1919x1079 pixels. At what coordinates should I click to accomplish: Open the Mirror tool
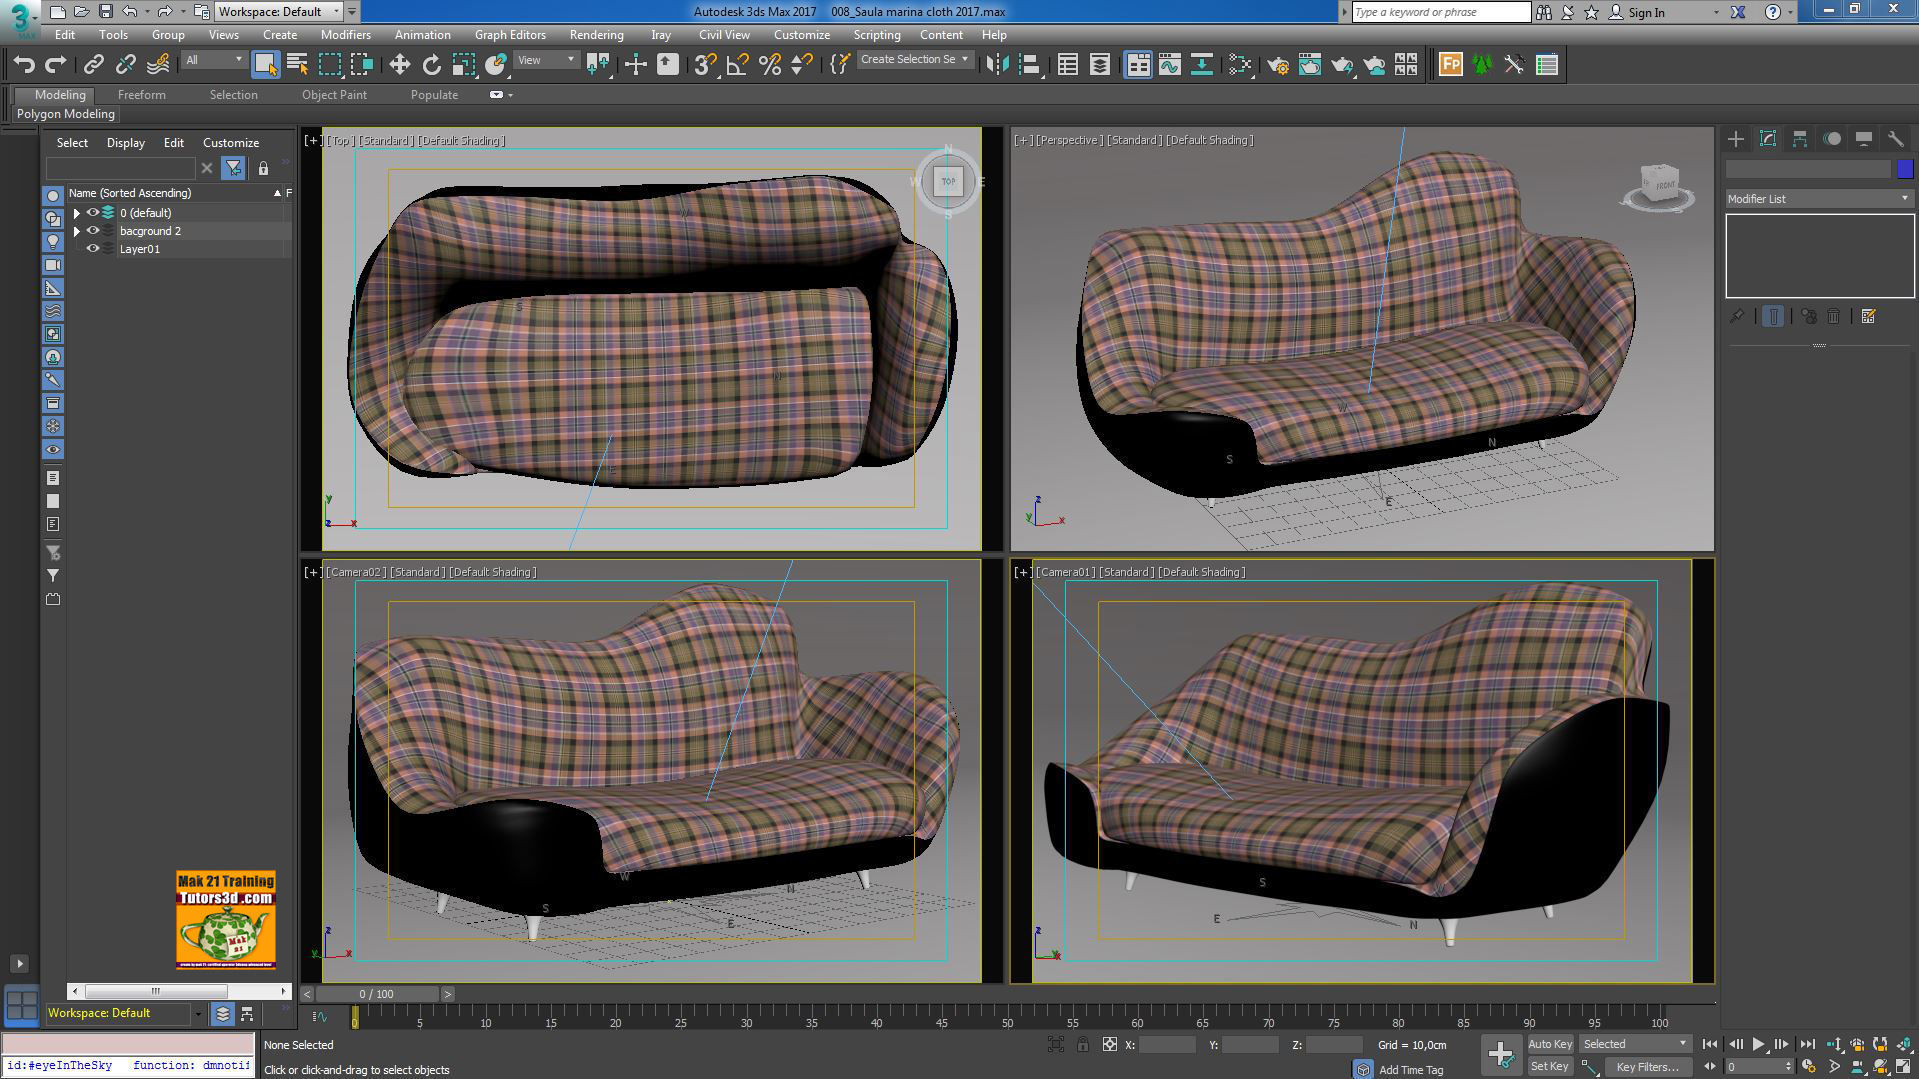[996, 65]
